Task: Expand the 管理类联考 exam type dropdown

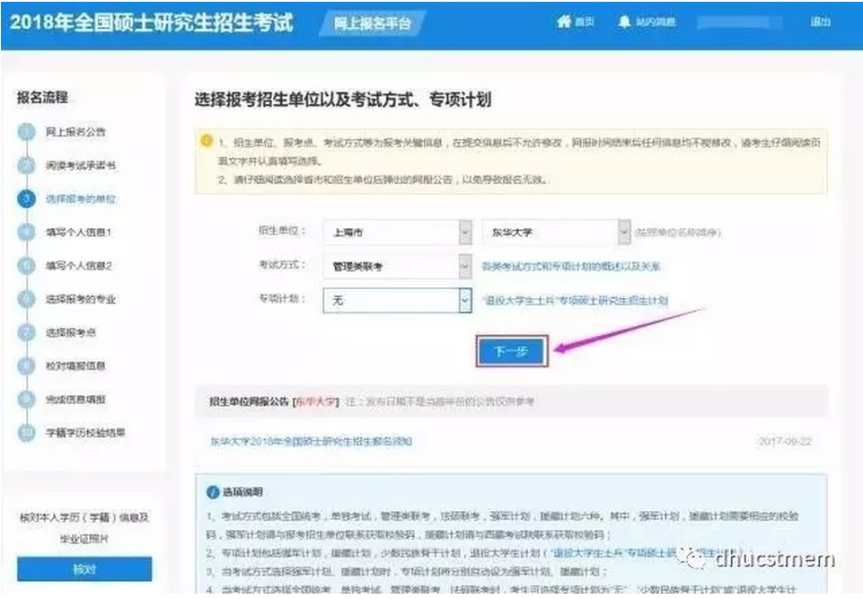Action: pos(465,266)
